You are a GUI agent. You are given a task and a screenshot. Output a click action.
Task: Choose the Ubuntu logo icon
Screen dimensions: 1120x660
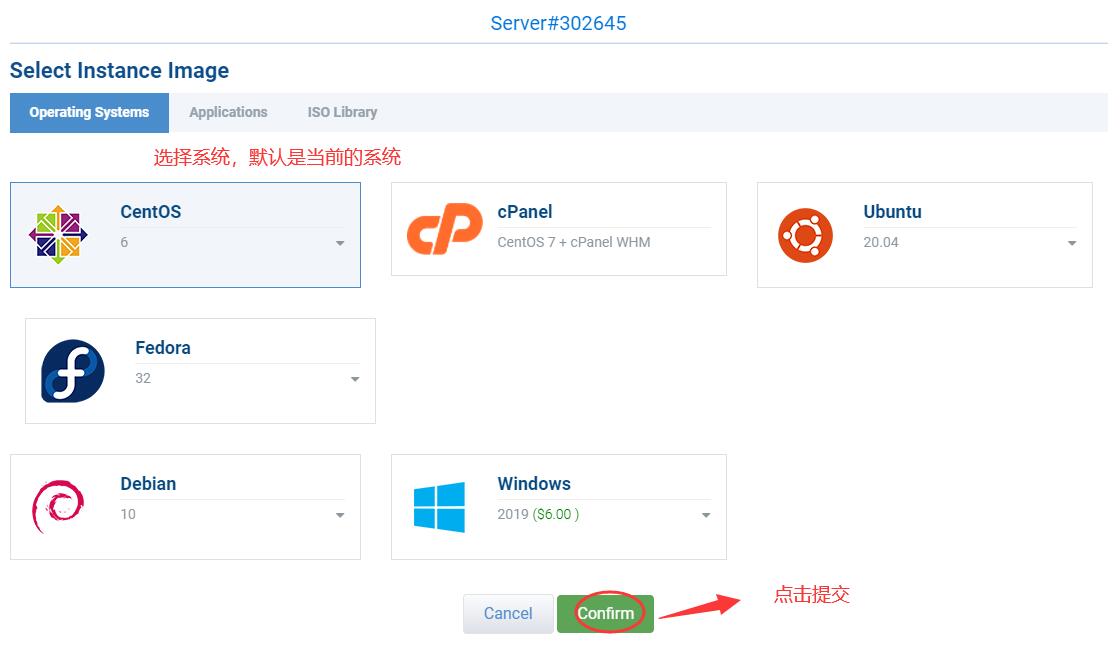coord(805,235)
